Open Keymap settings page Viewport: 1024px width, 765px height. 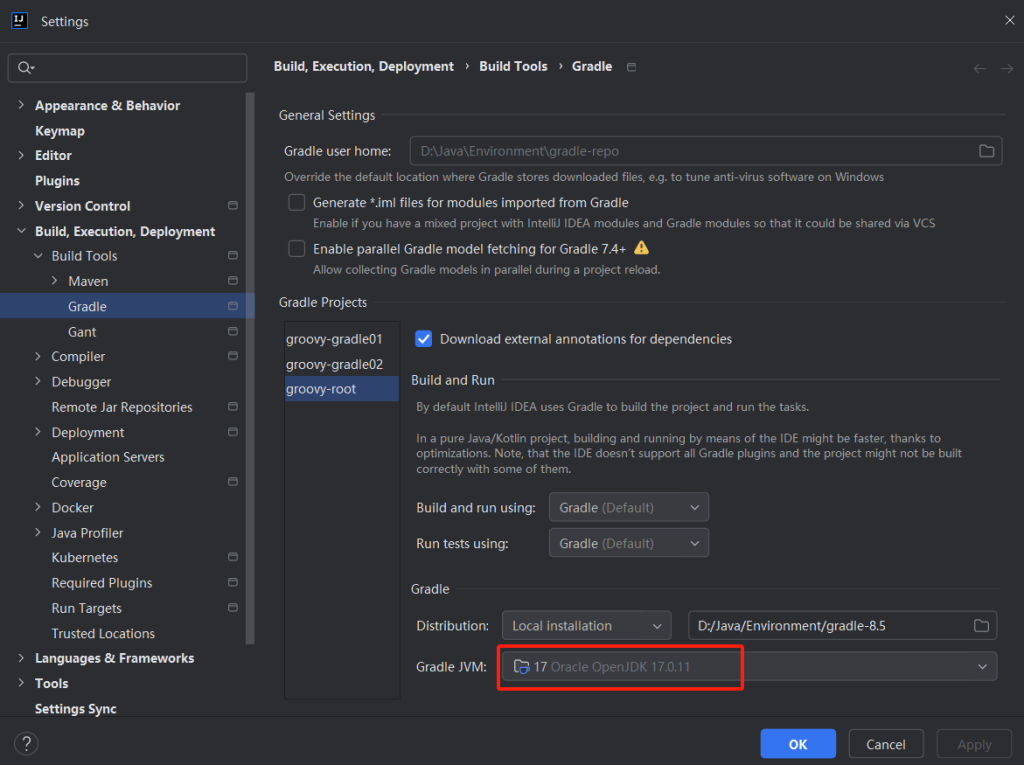[x=59, y=131]
